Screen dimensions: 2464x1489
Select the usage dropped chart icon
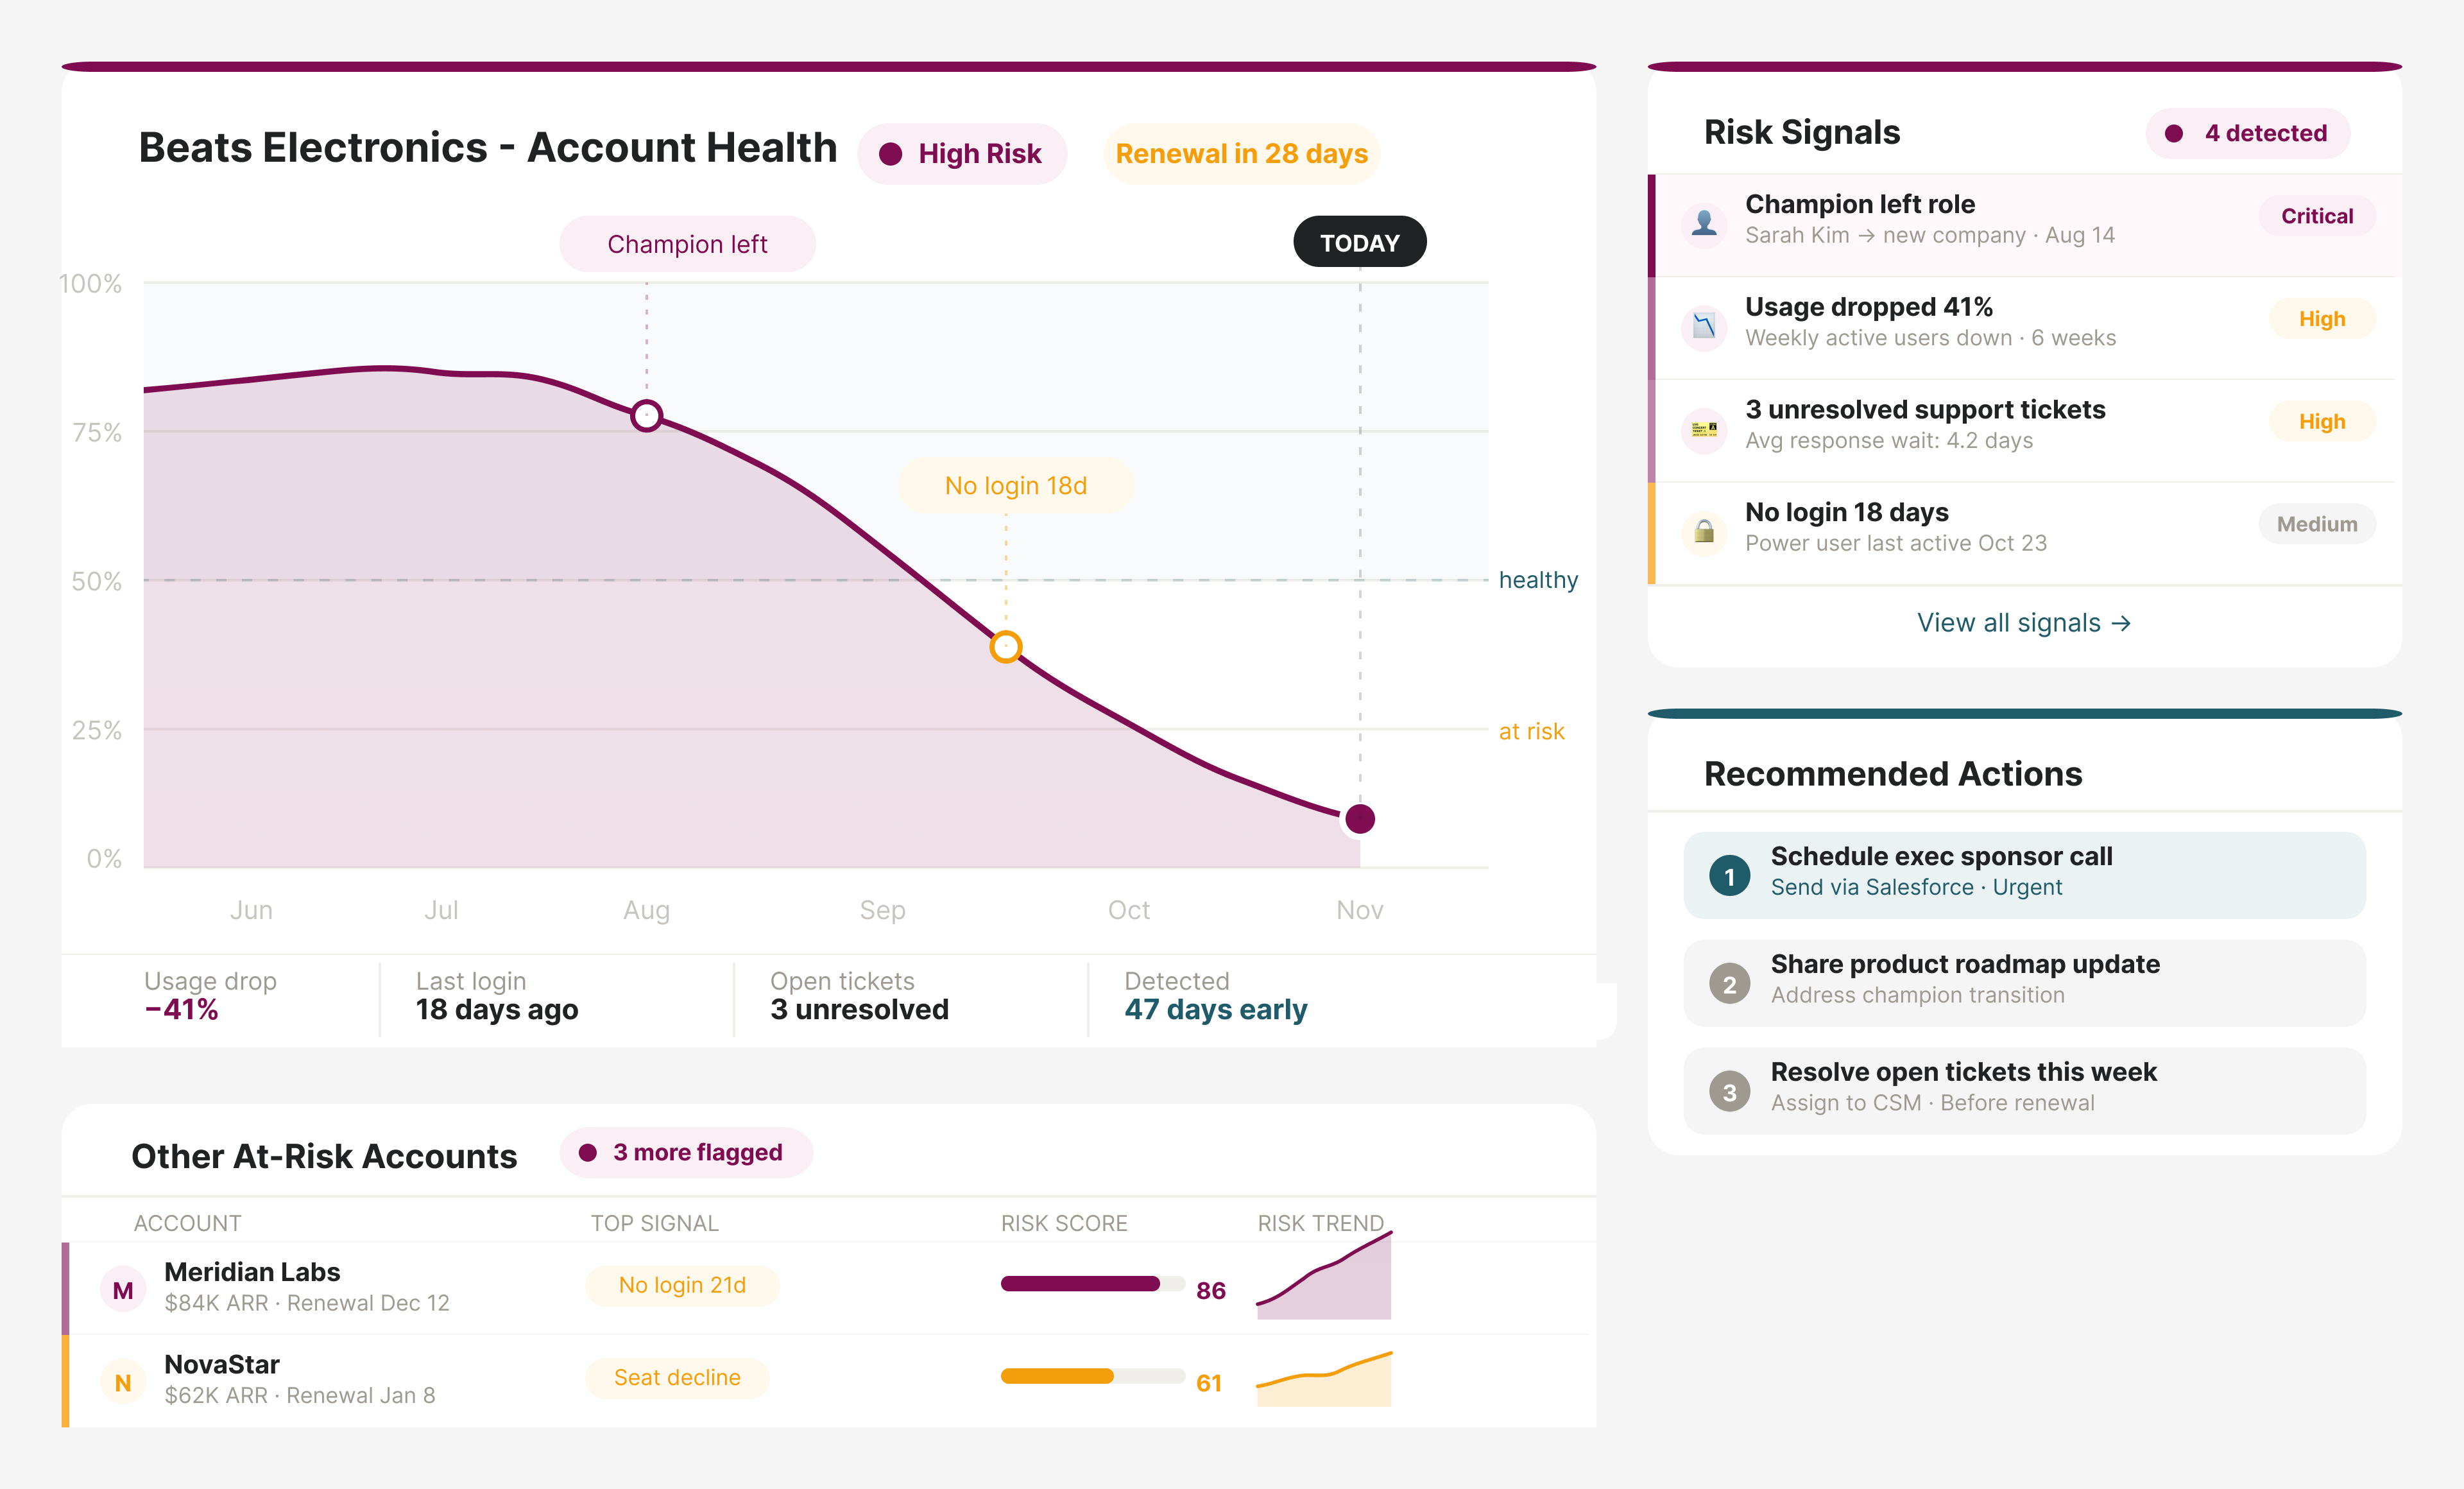[1703, 327]
